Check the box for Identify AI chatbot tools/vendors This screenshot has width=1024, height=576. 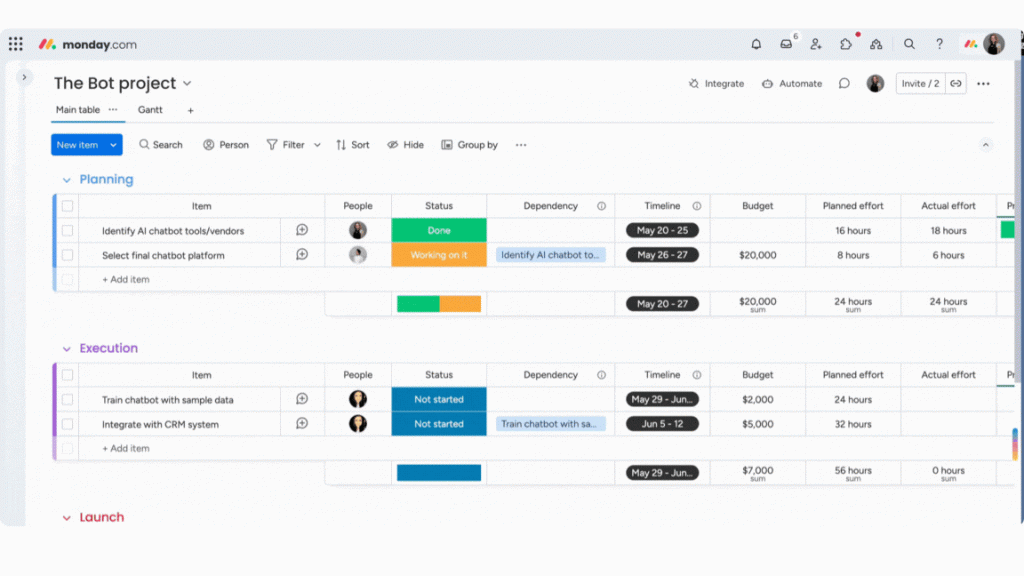pos(67,231)
